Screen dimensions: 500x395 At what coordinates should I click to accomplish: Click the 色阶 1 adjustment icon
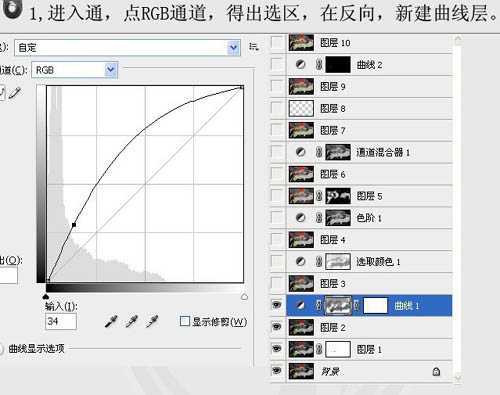point(300,218)
